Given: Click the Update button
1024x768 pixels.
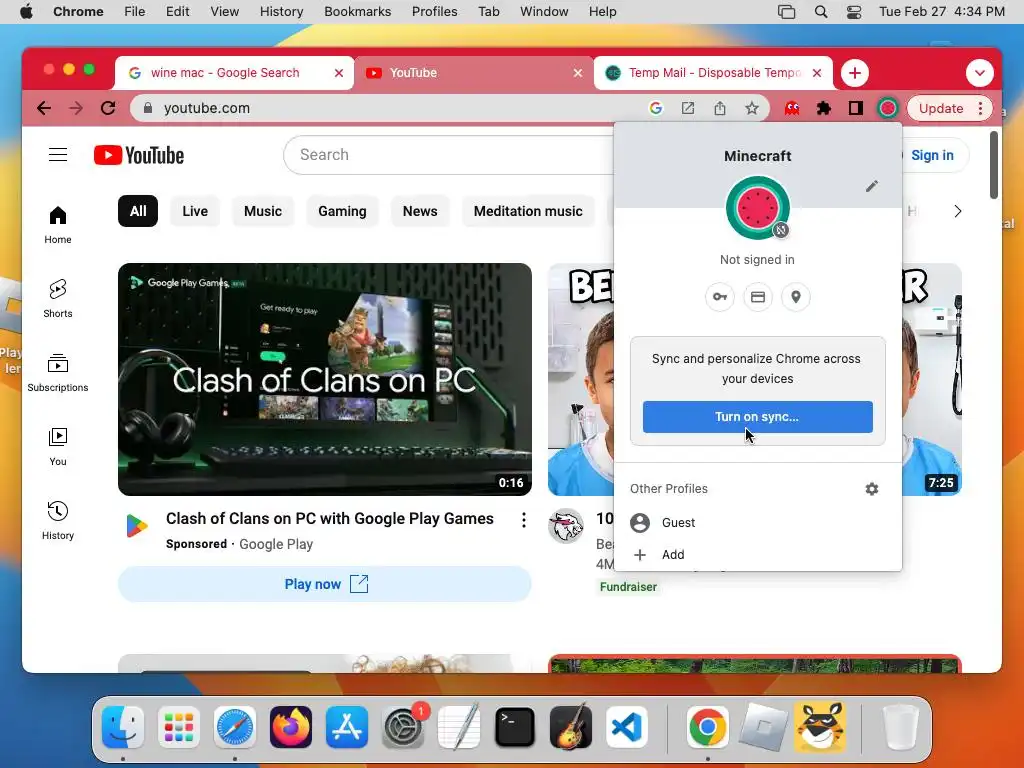Looking at the screenshot, I should (x=940, y=108).
